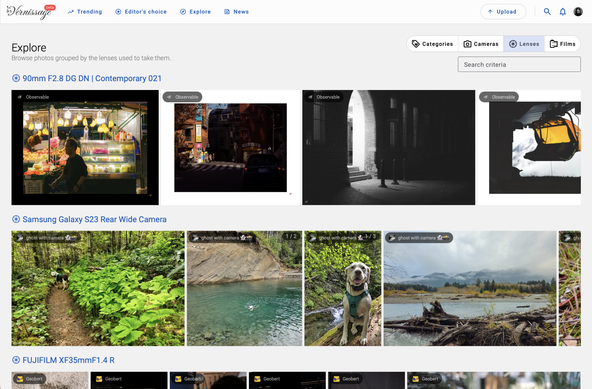The image size is (592, 389).
Task: Click Observable tag on dark street photo
Action: tap(182, 97)
